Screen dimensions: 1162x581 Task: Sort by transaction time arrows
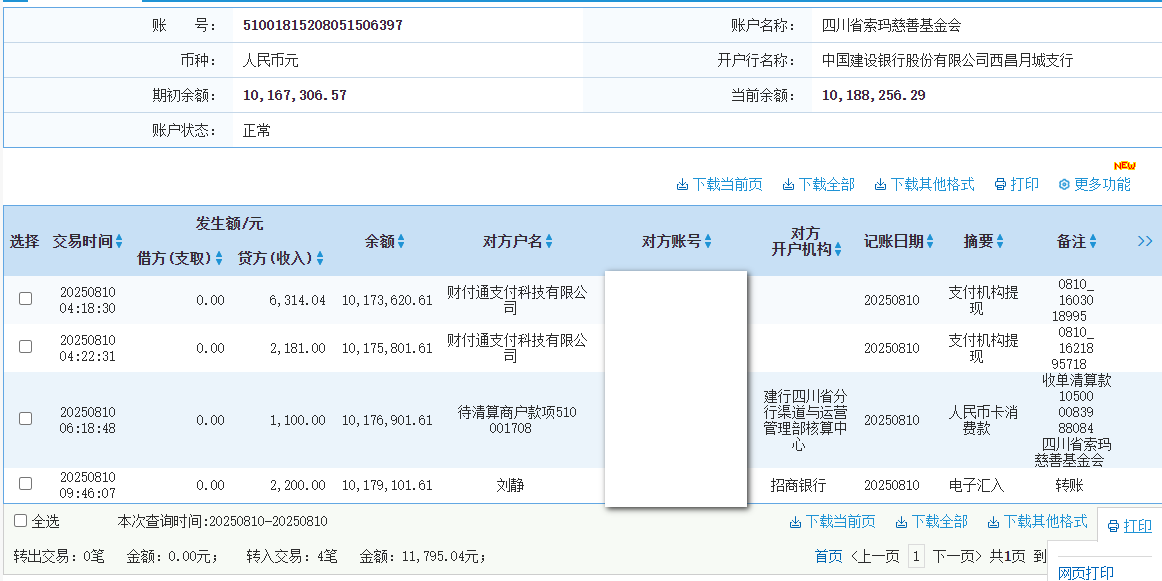tap(119, 242)
